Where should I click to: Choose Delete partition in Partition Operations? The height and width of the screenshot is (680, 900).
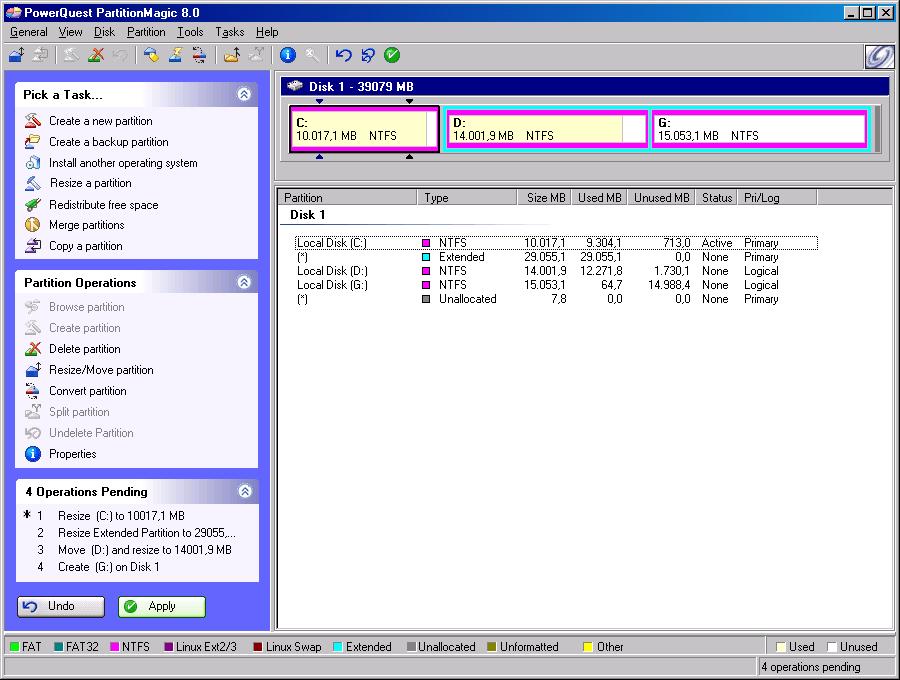tap(85, 349)
